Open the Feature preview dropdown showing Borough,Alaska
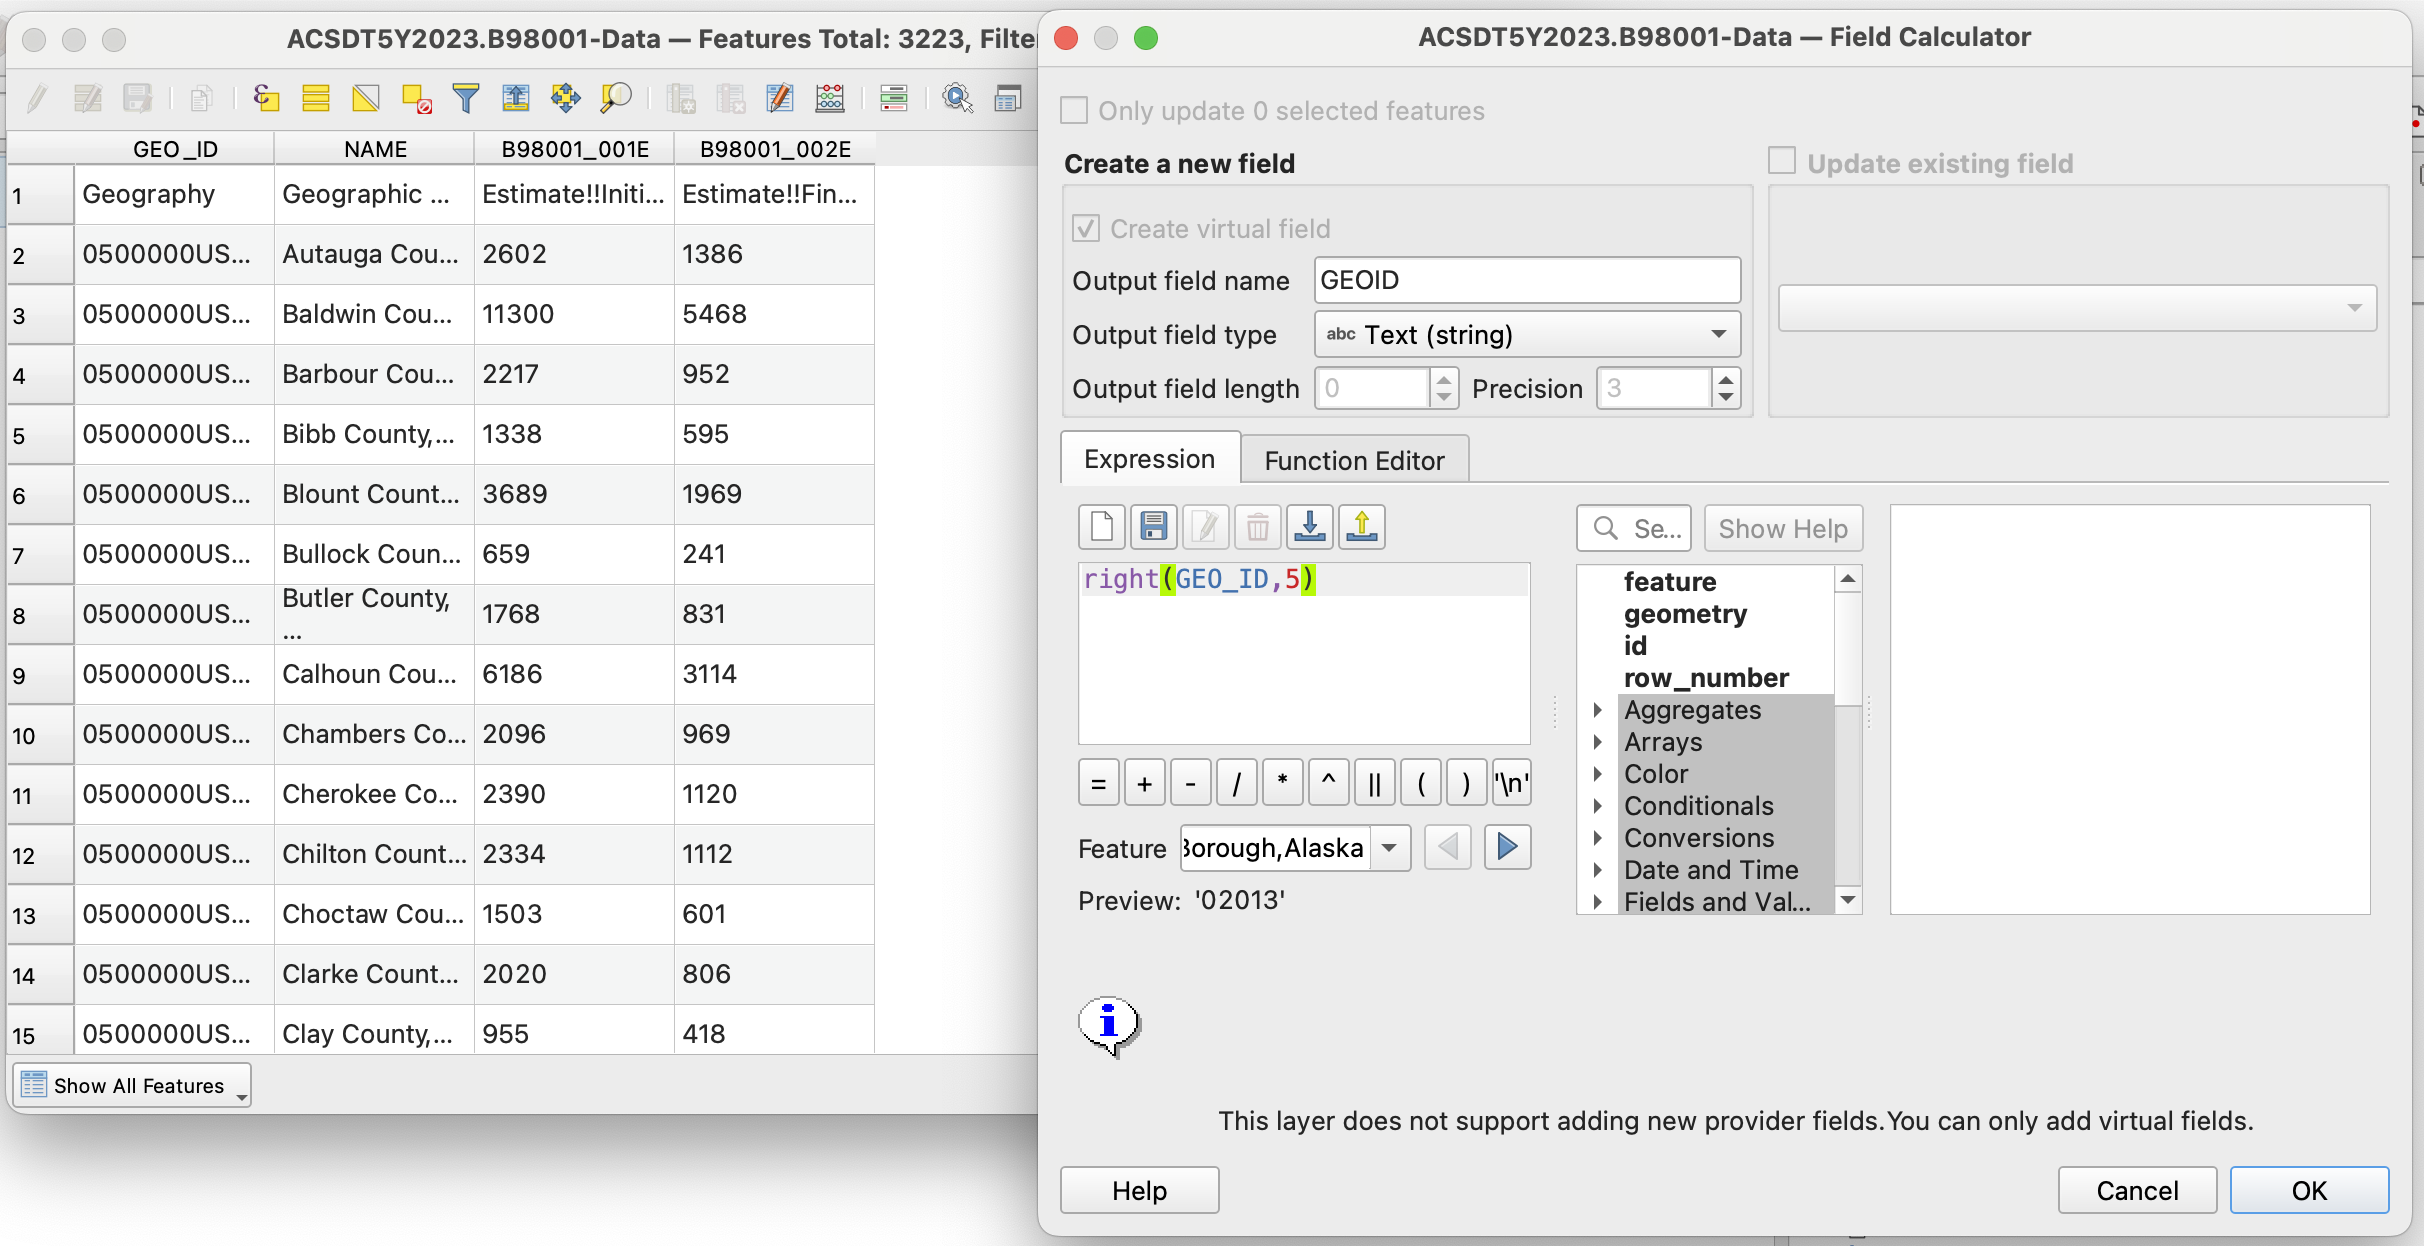This screenshot has height=1246, width=2424. coord(1388,847)
